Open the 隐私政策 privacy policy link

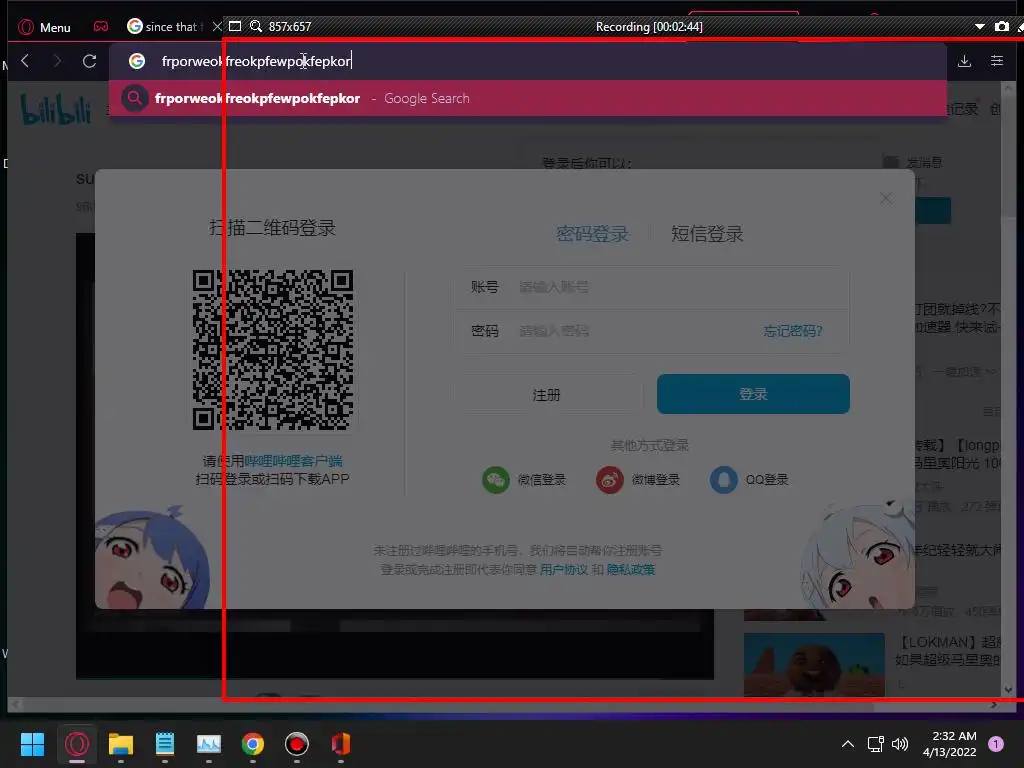[631, 569]
